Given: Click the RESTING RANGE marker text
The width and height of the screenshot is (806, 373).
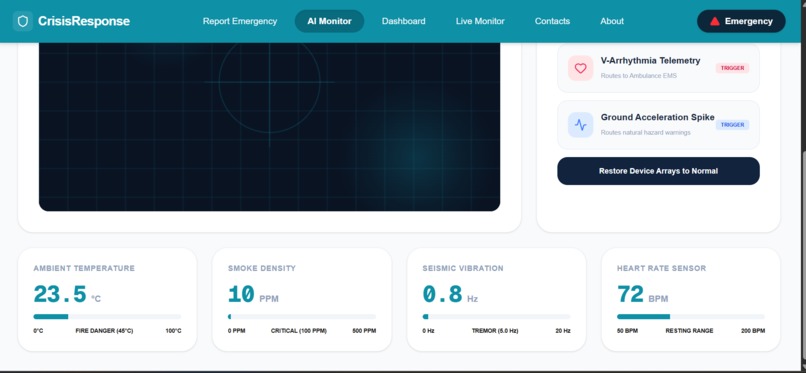Looking at the screenshot, I should click(x=689, y=331).
